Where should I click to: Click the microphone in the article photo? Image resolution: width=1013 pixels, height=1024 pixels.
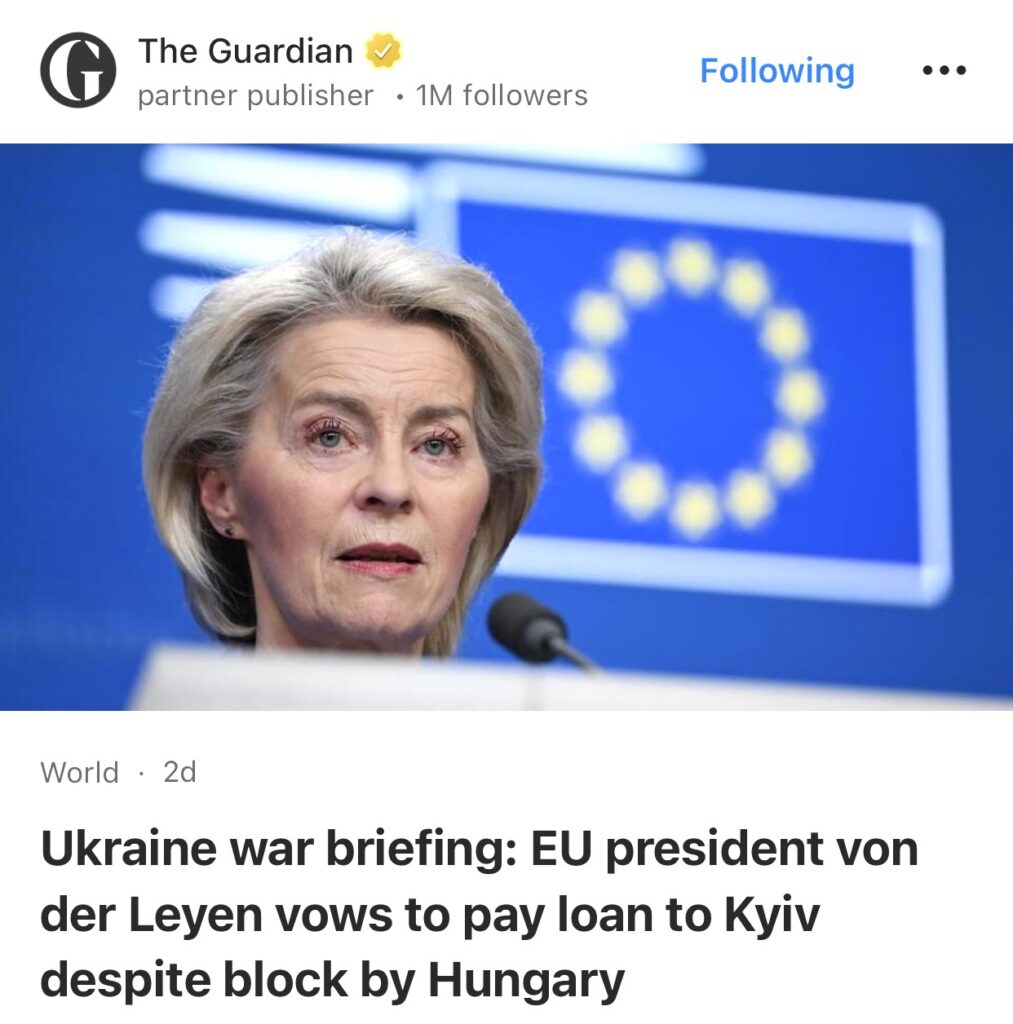(539, 632)
